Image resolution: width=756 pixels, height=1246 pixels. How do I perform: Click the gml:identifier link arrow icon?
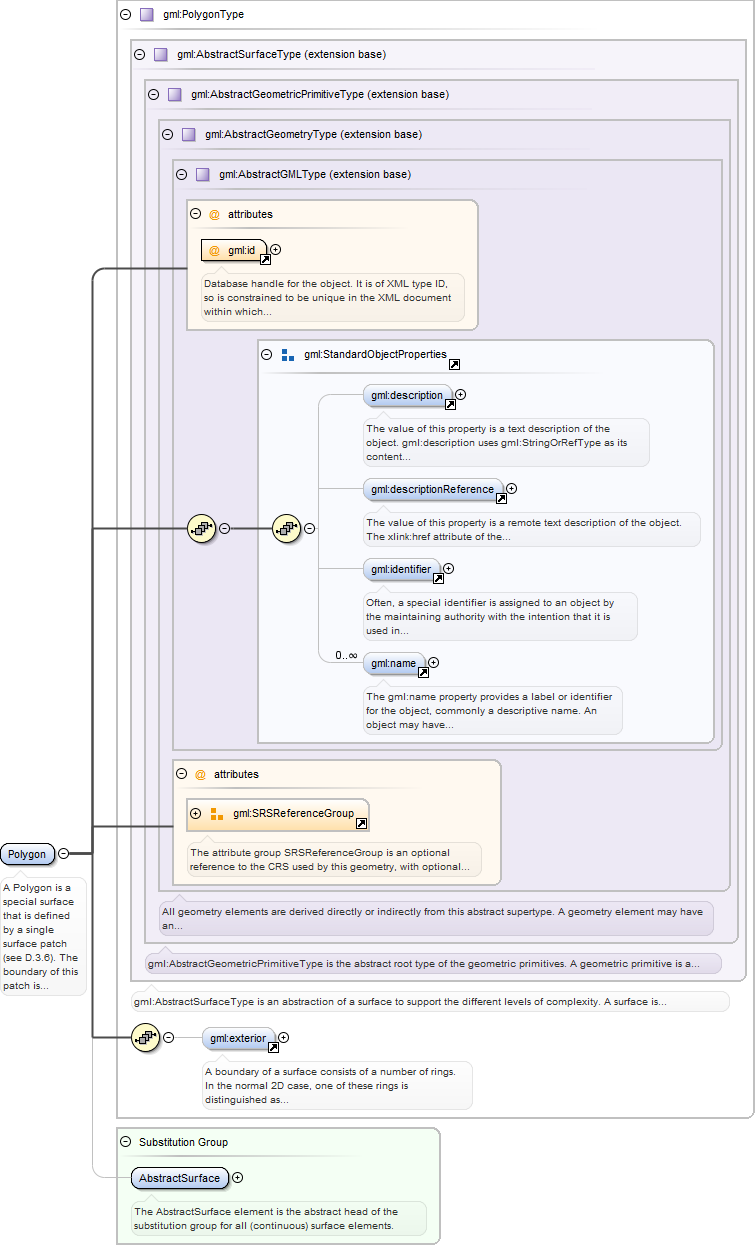point(438,578)
